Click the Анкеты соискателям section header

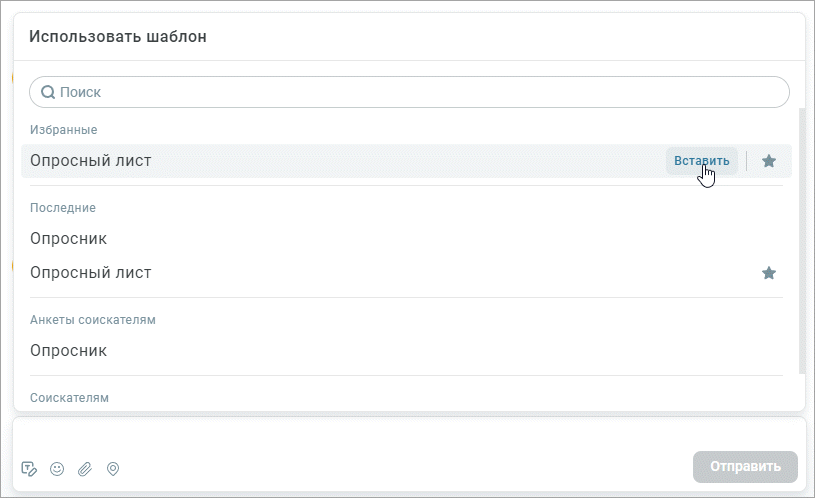pos(93,320)
